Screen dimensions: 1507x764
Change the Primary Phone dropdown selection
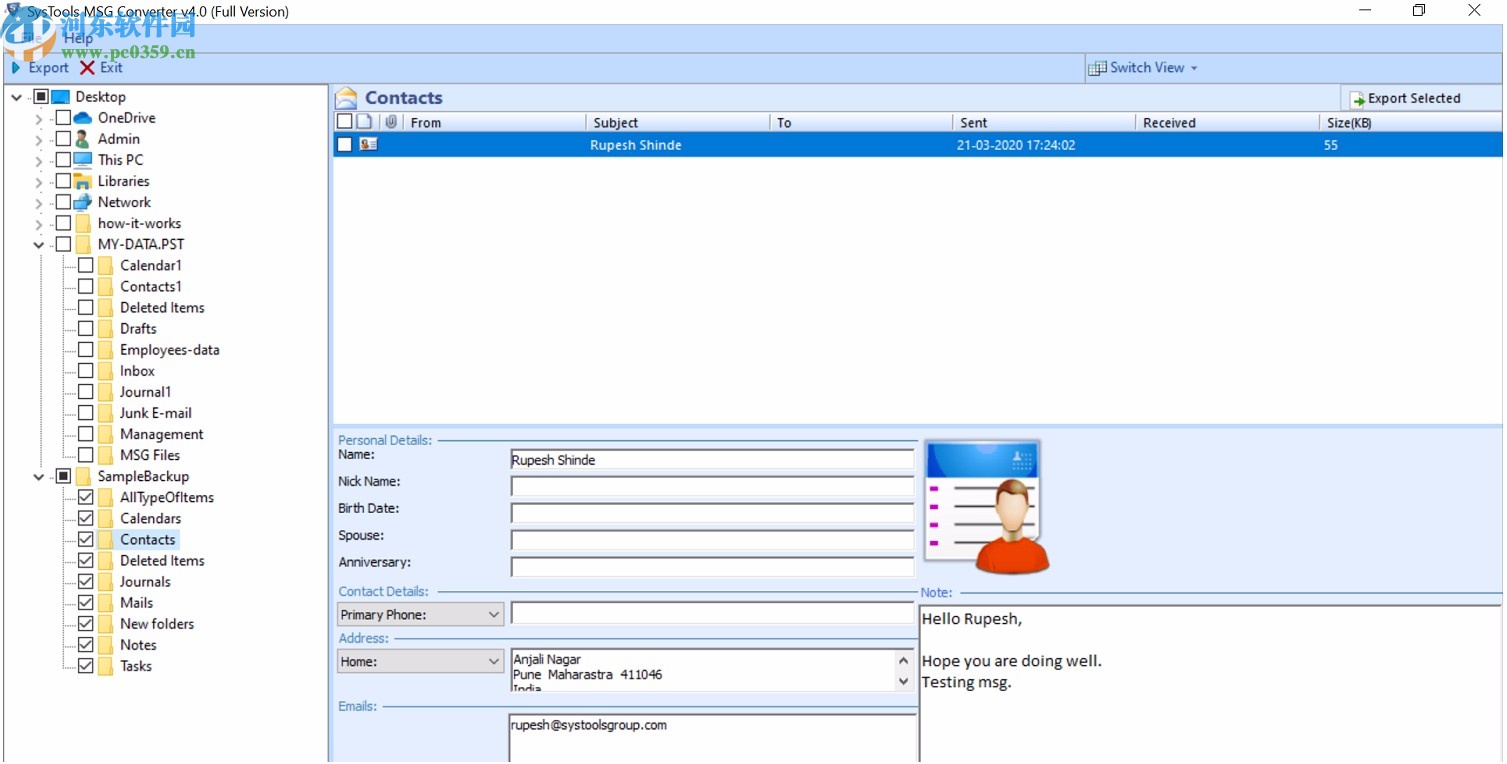493,614
